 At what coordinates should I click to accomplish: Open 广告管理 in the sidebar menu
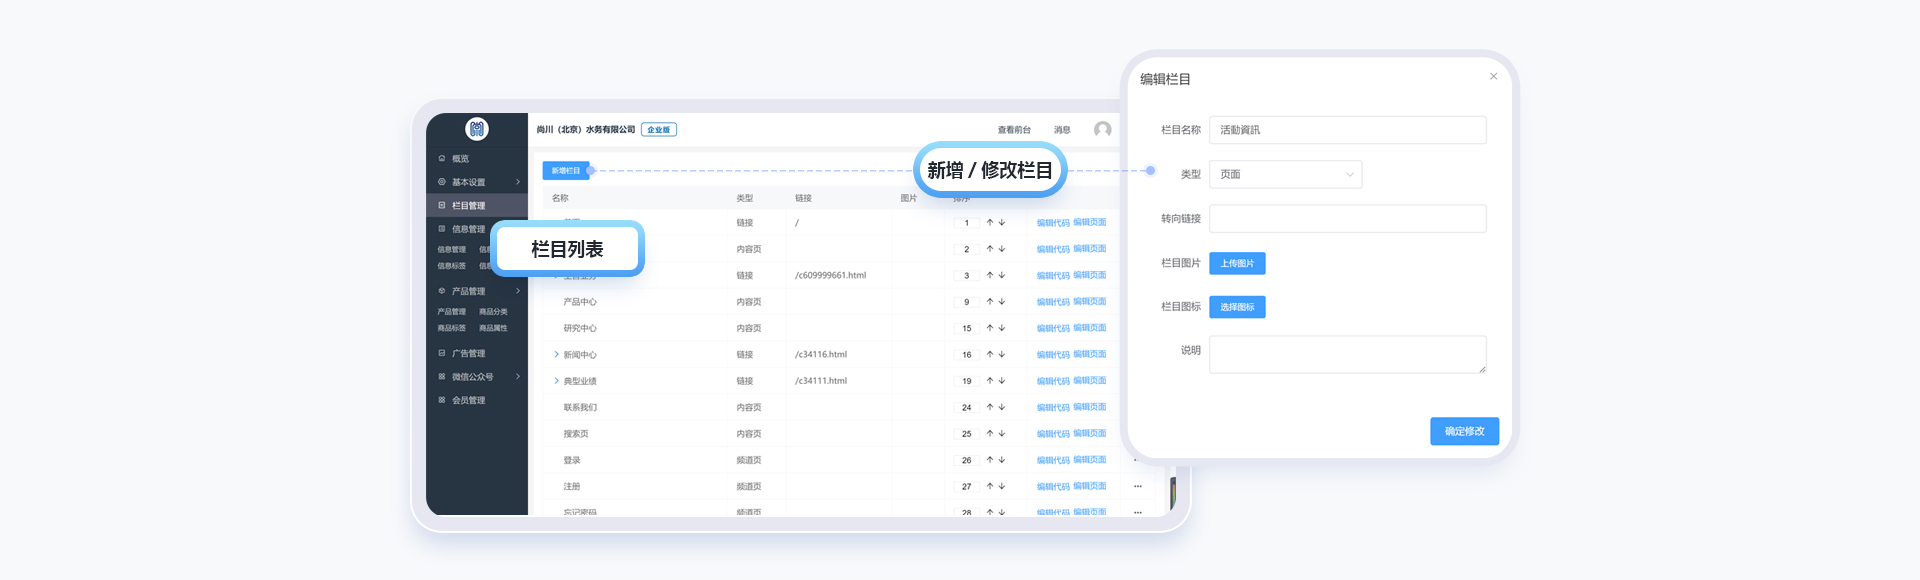(468, 353)
